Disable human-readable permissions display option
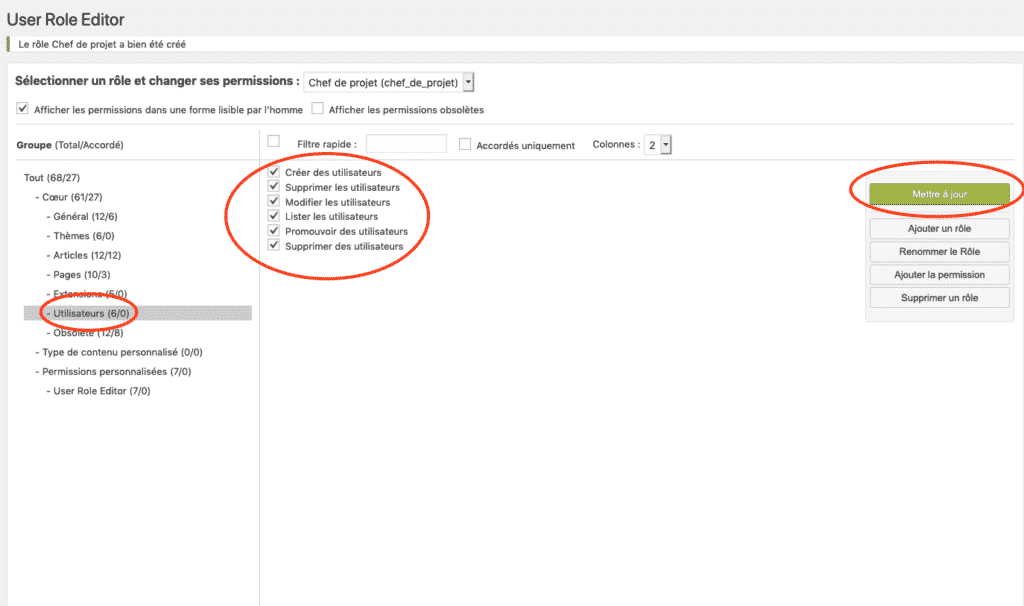This screenshot has height=606, width=1024. (22, 107)
